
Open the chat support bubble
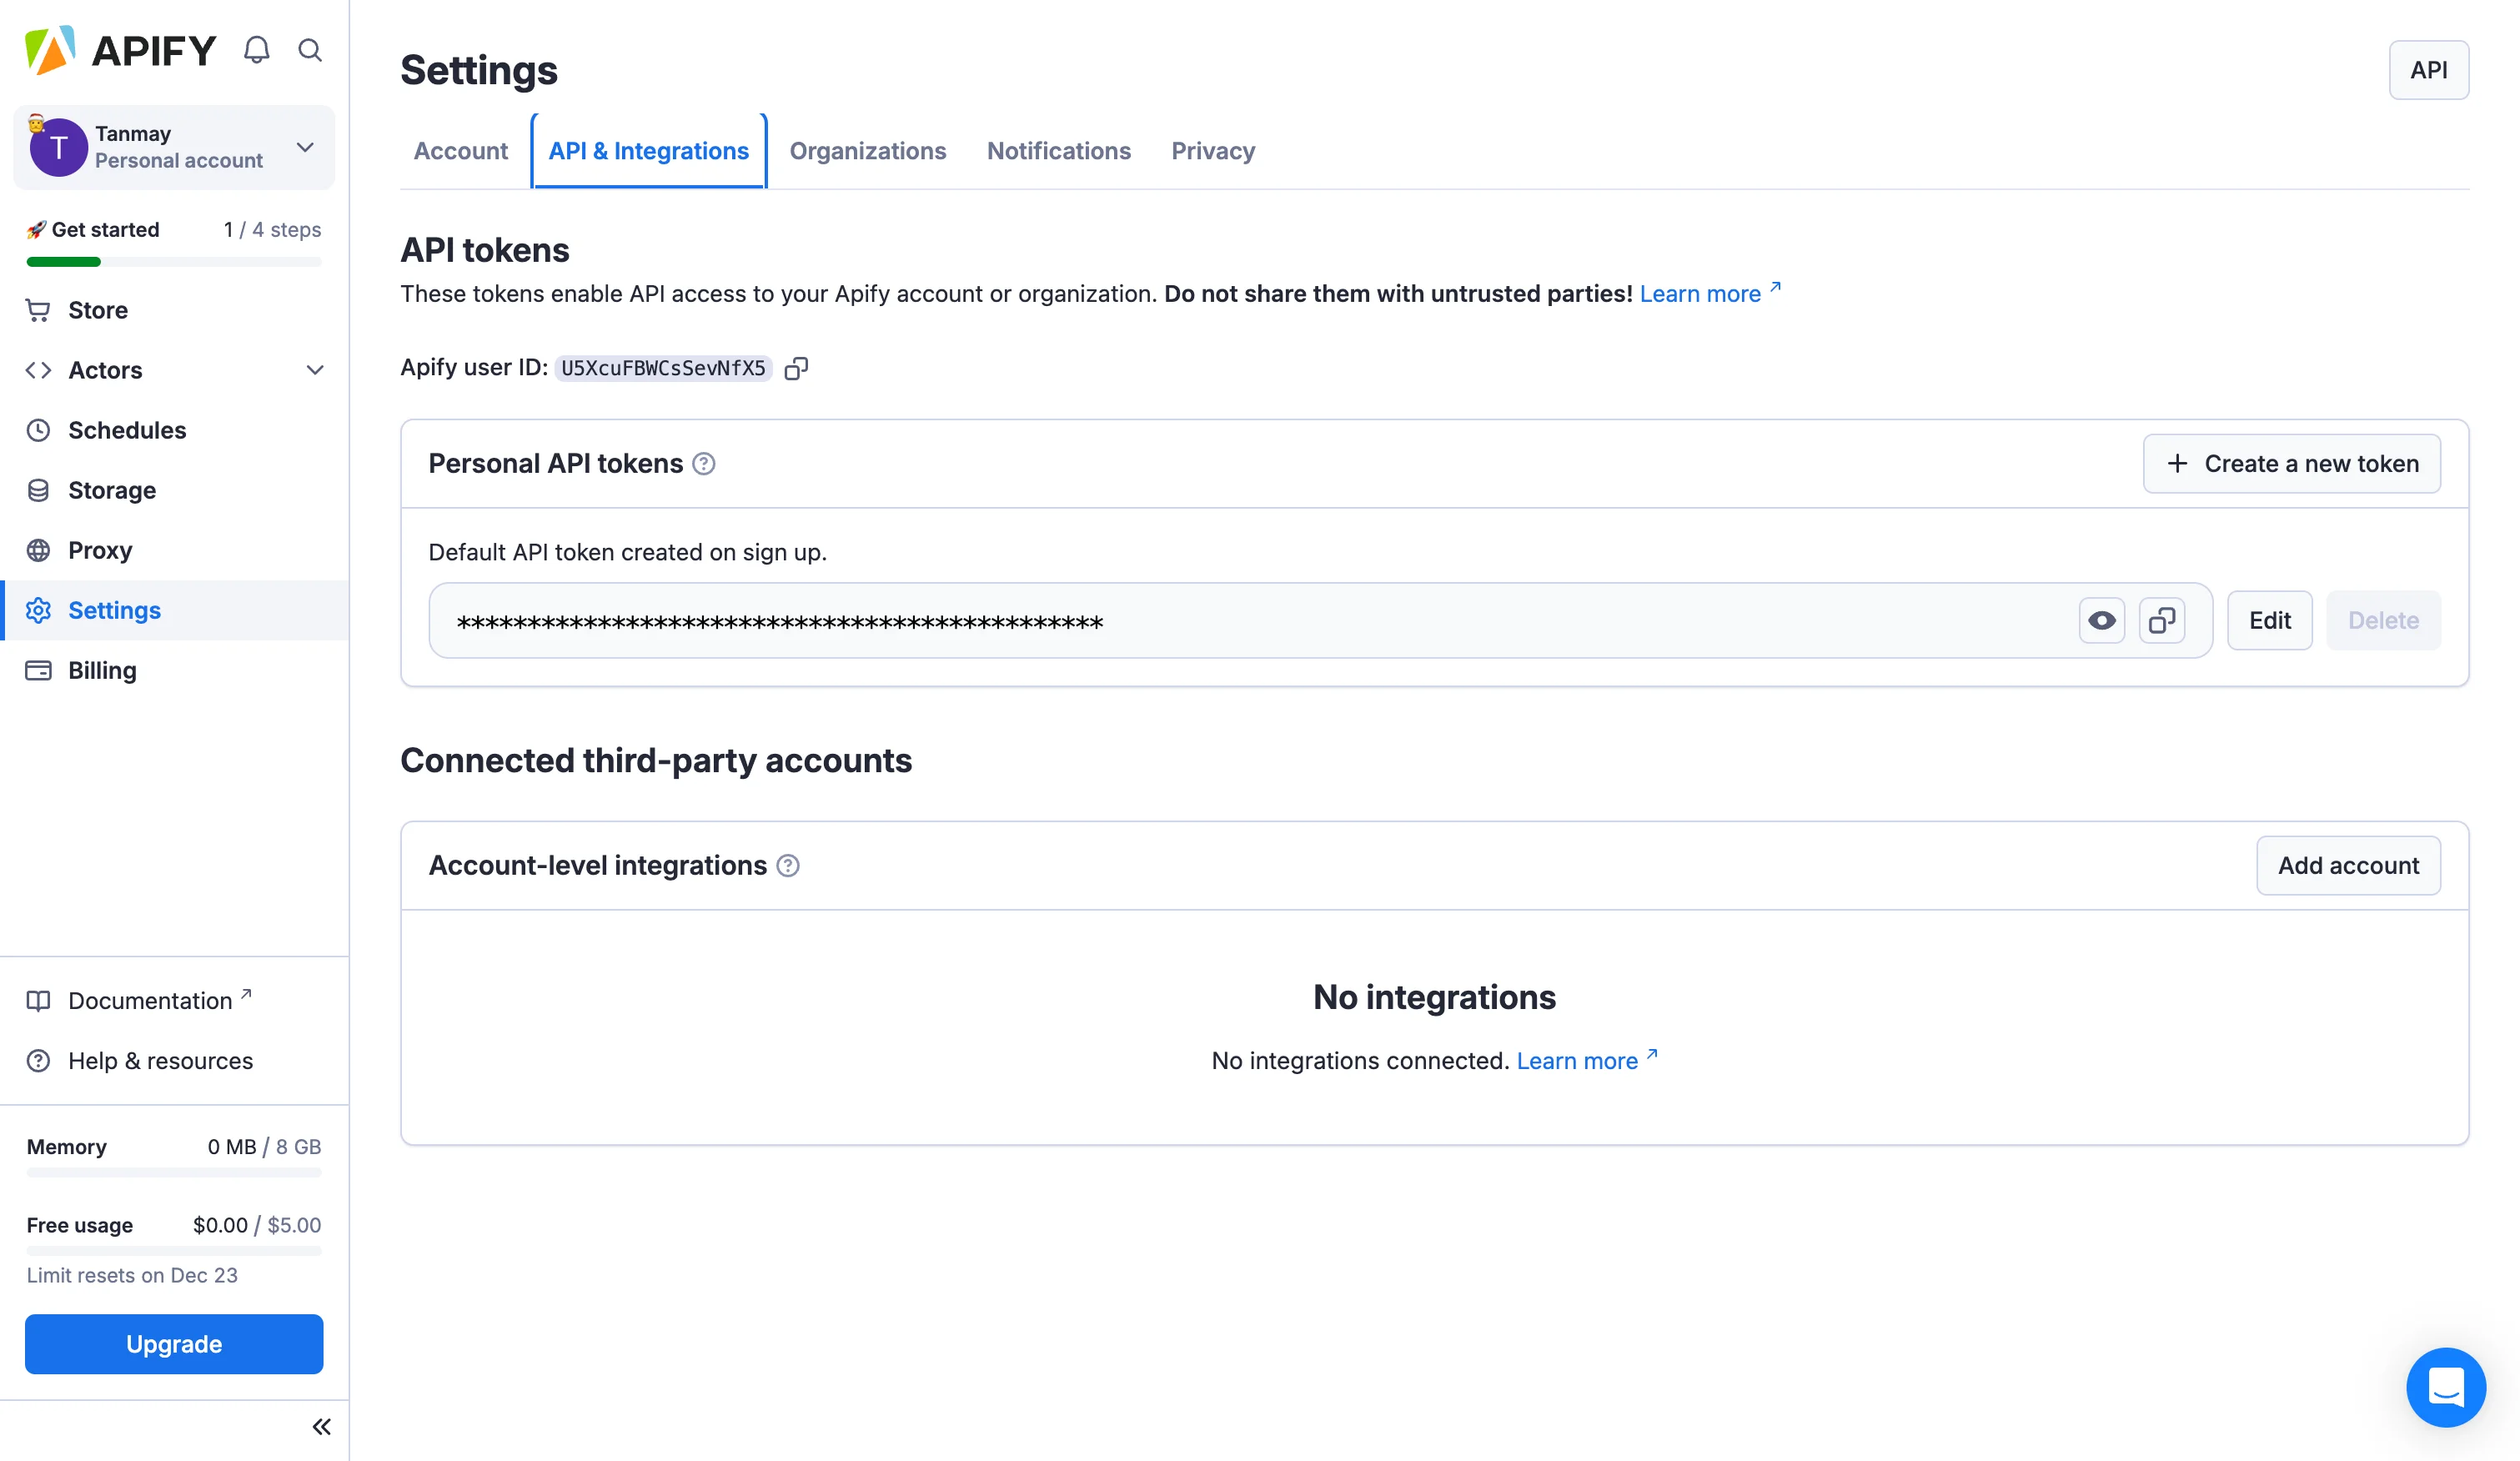(2445, 1387)
